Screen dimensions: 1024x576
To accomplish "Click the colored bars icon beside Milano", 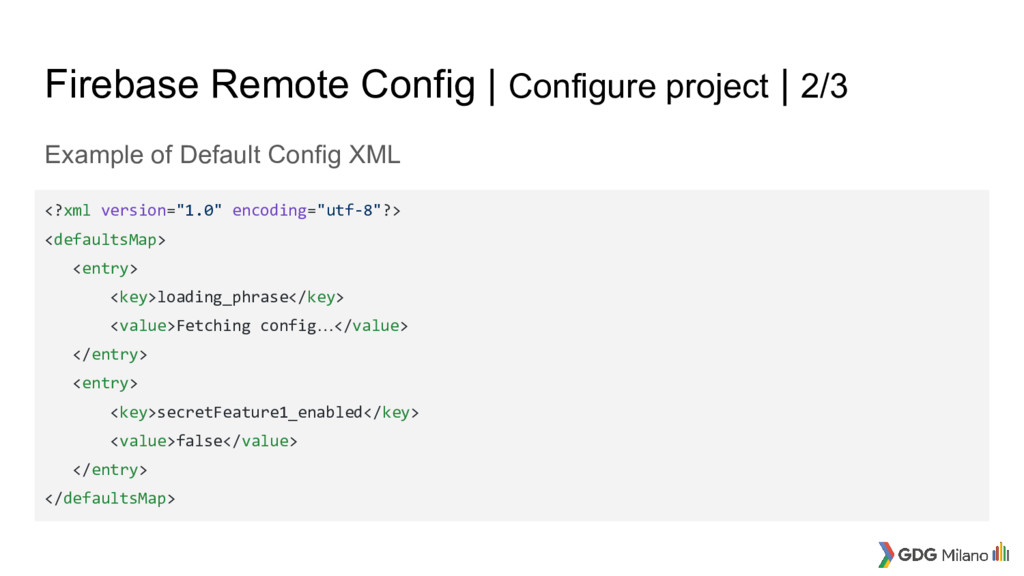I will pyautogui.click(x=1000, y=552).
